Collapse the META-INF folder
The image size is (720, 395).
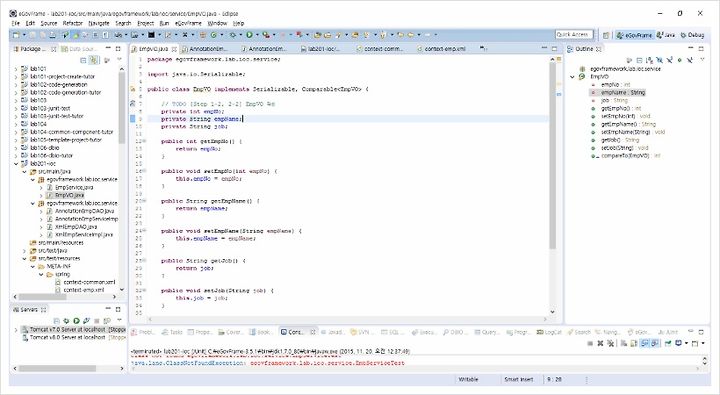pyautogui.click(x=33, y=266)
